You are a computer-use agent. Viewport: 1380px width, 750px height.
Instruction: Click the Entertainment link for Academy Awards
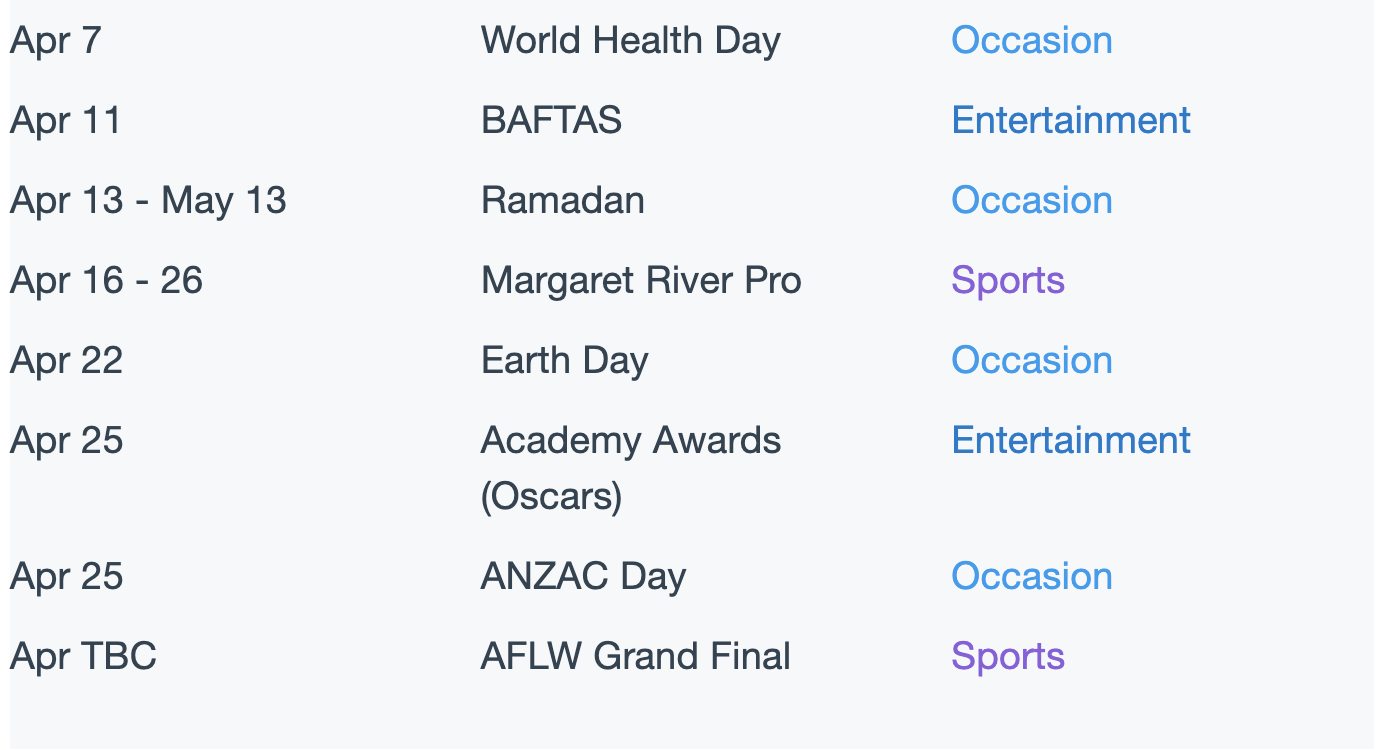pyautogui.click(x=1070, y=440)
